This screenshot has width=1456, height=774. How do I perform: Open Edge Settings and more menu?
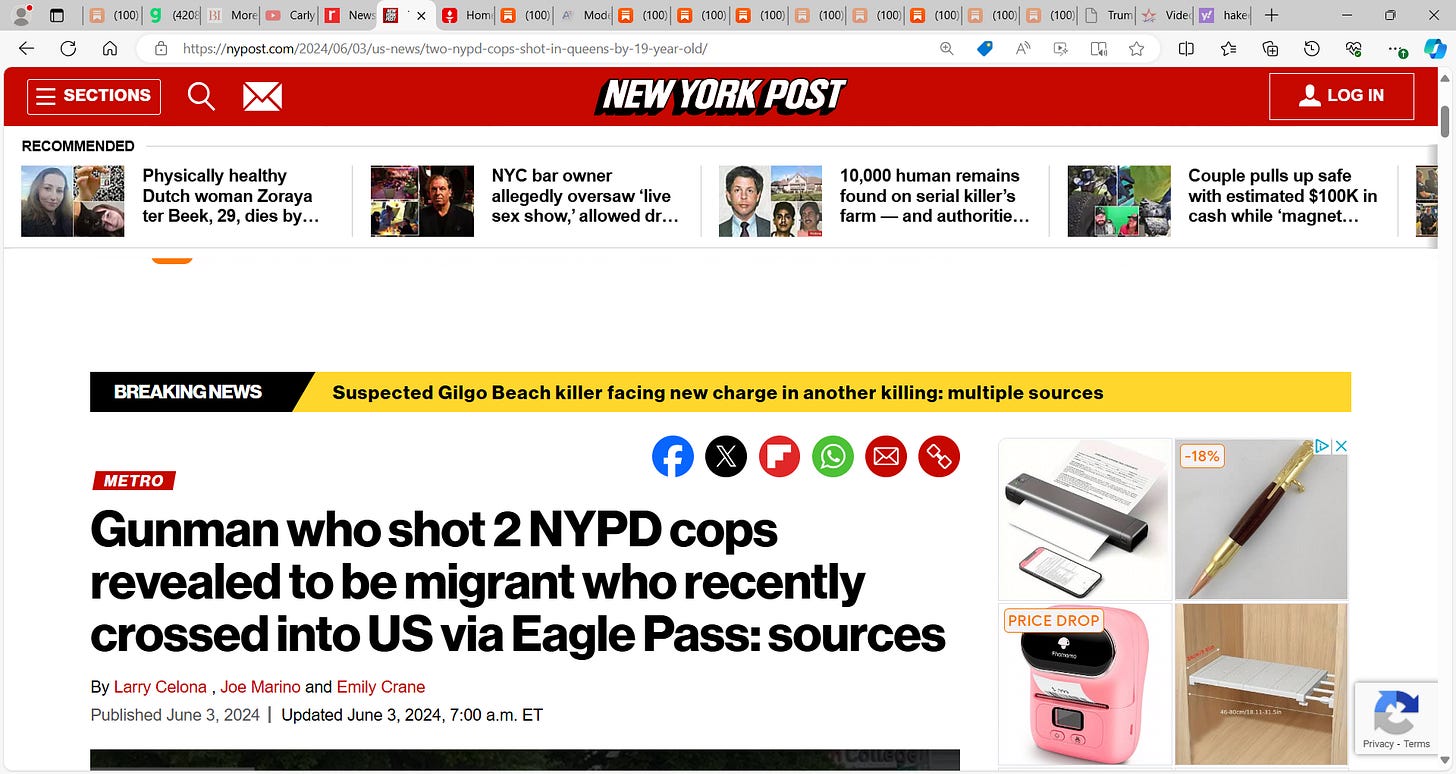click(1397, 48)
